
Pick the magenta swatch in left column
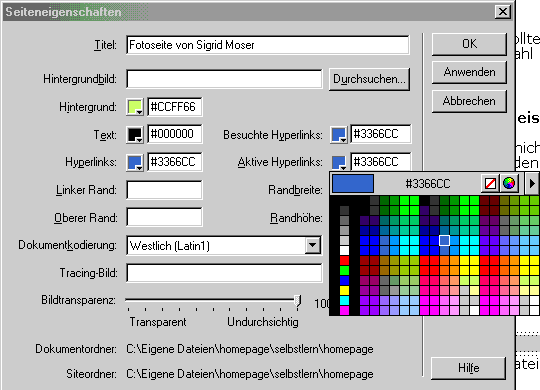344,310
